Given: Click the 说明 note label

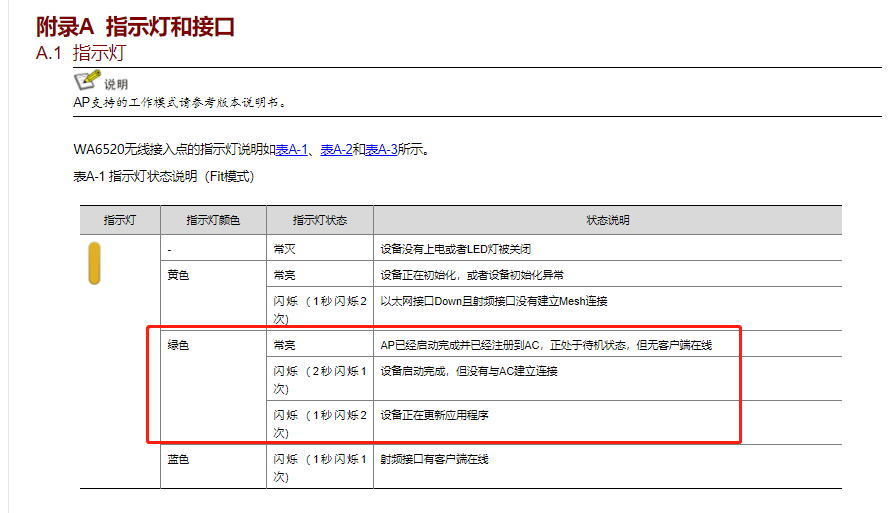Looking at the screenshot, I should 116,85.
